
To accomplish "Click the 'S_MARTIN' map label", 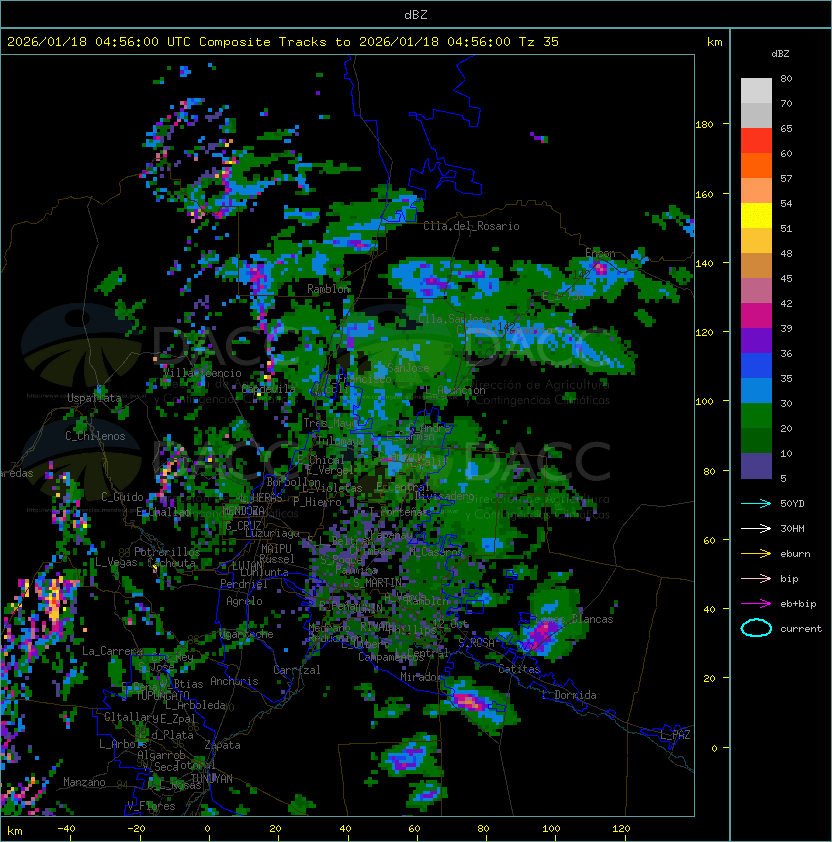I will (x=378, y=582).
